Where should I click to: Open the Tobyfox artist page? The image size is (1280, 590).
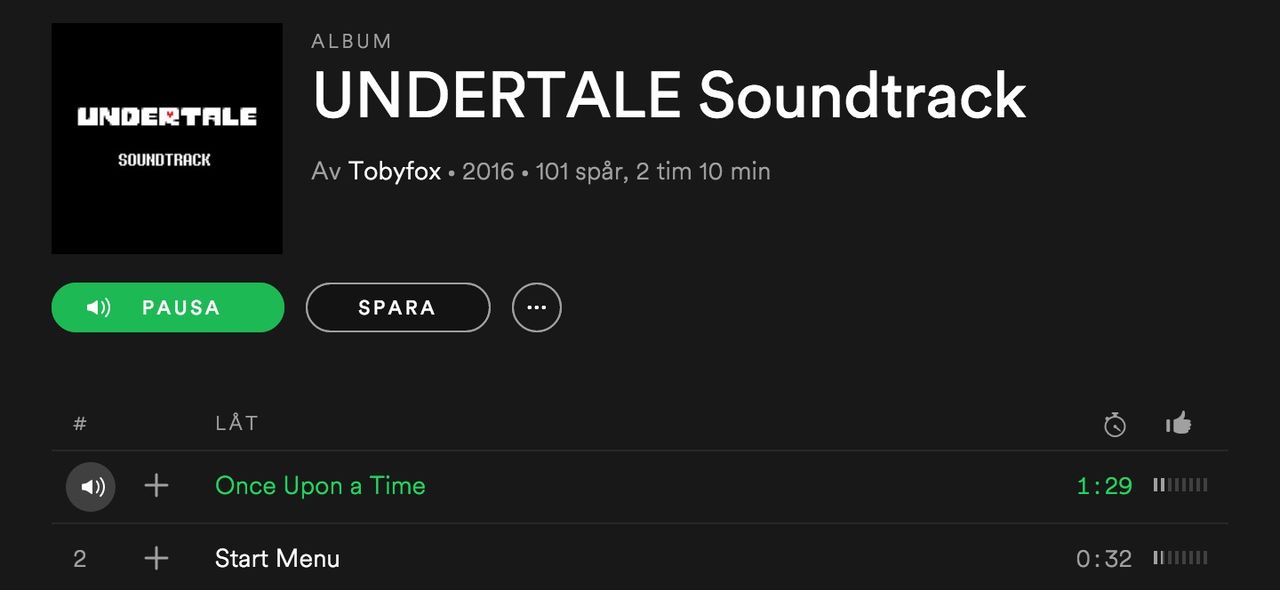[x=394, y=171]
